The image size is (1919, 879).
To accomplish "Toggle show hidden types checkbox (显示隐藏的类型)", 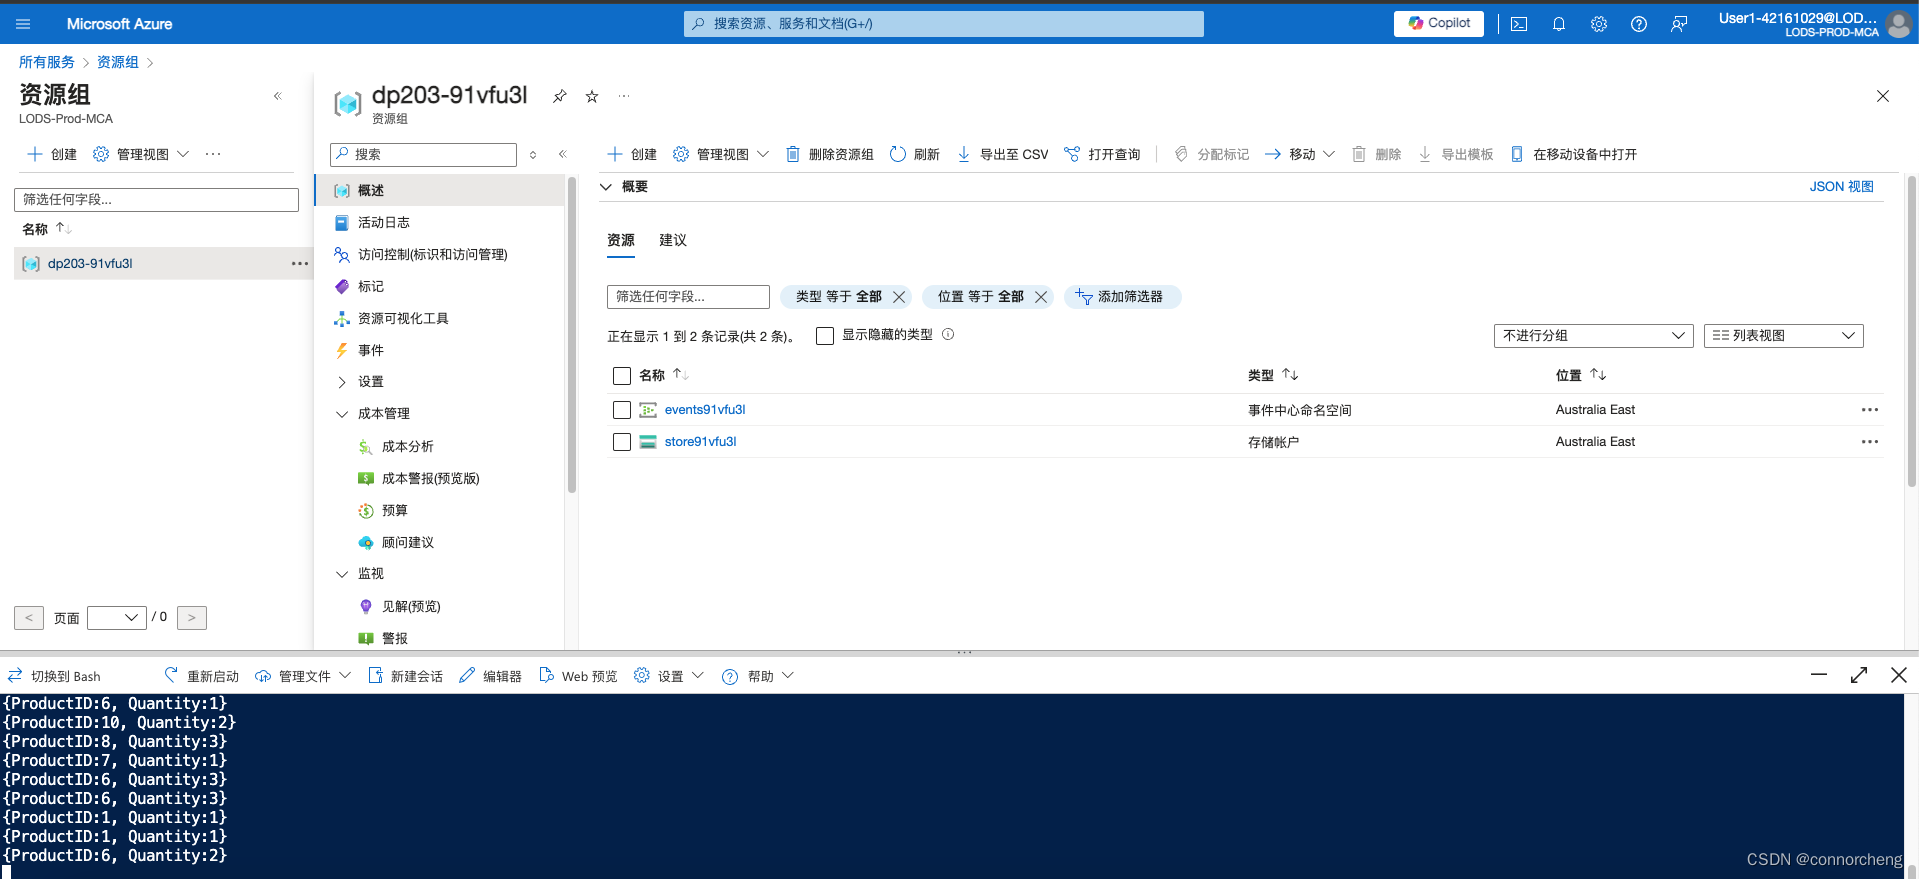I will [825, 336].
